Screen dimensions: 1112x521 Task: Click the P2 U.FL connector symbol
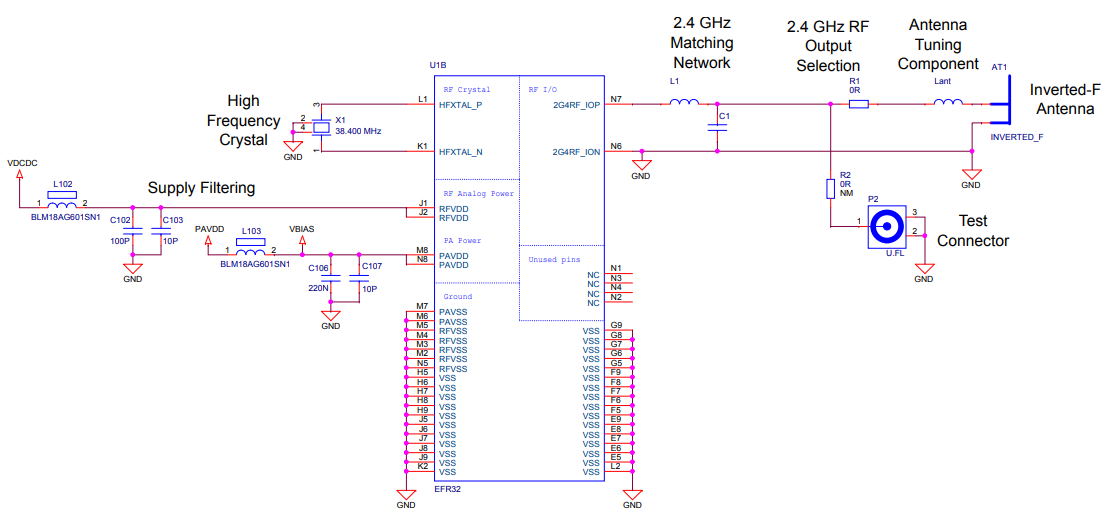click(887, 228)
